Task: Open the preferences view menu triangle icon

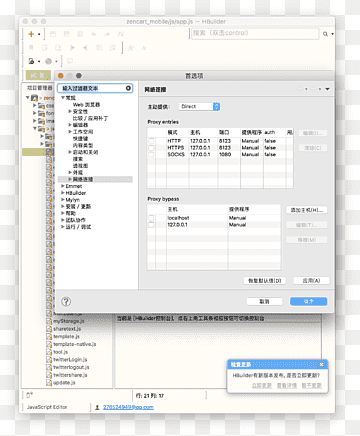Action: 327,89
